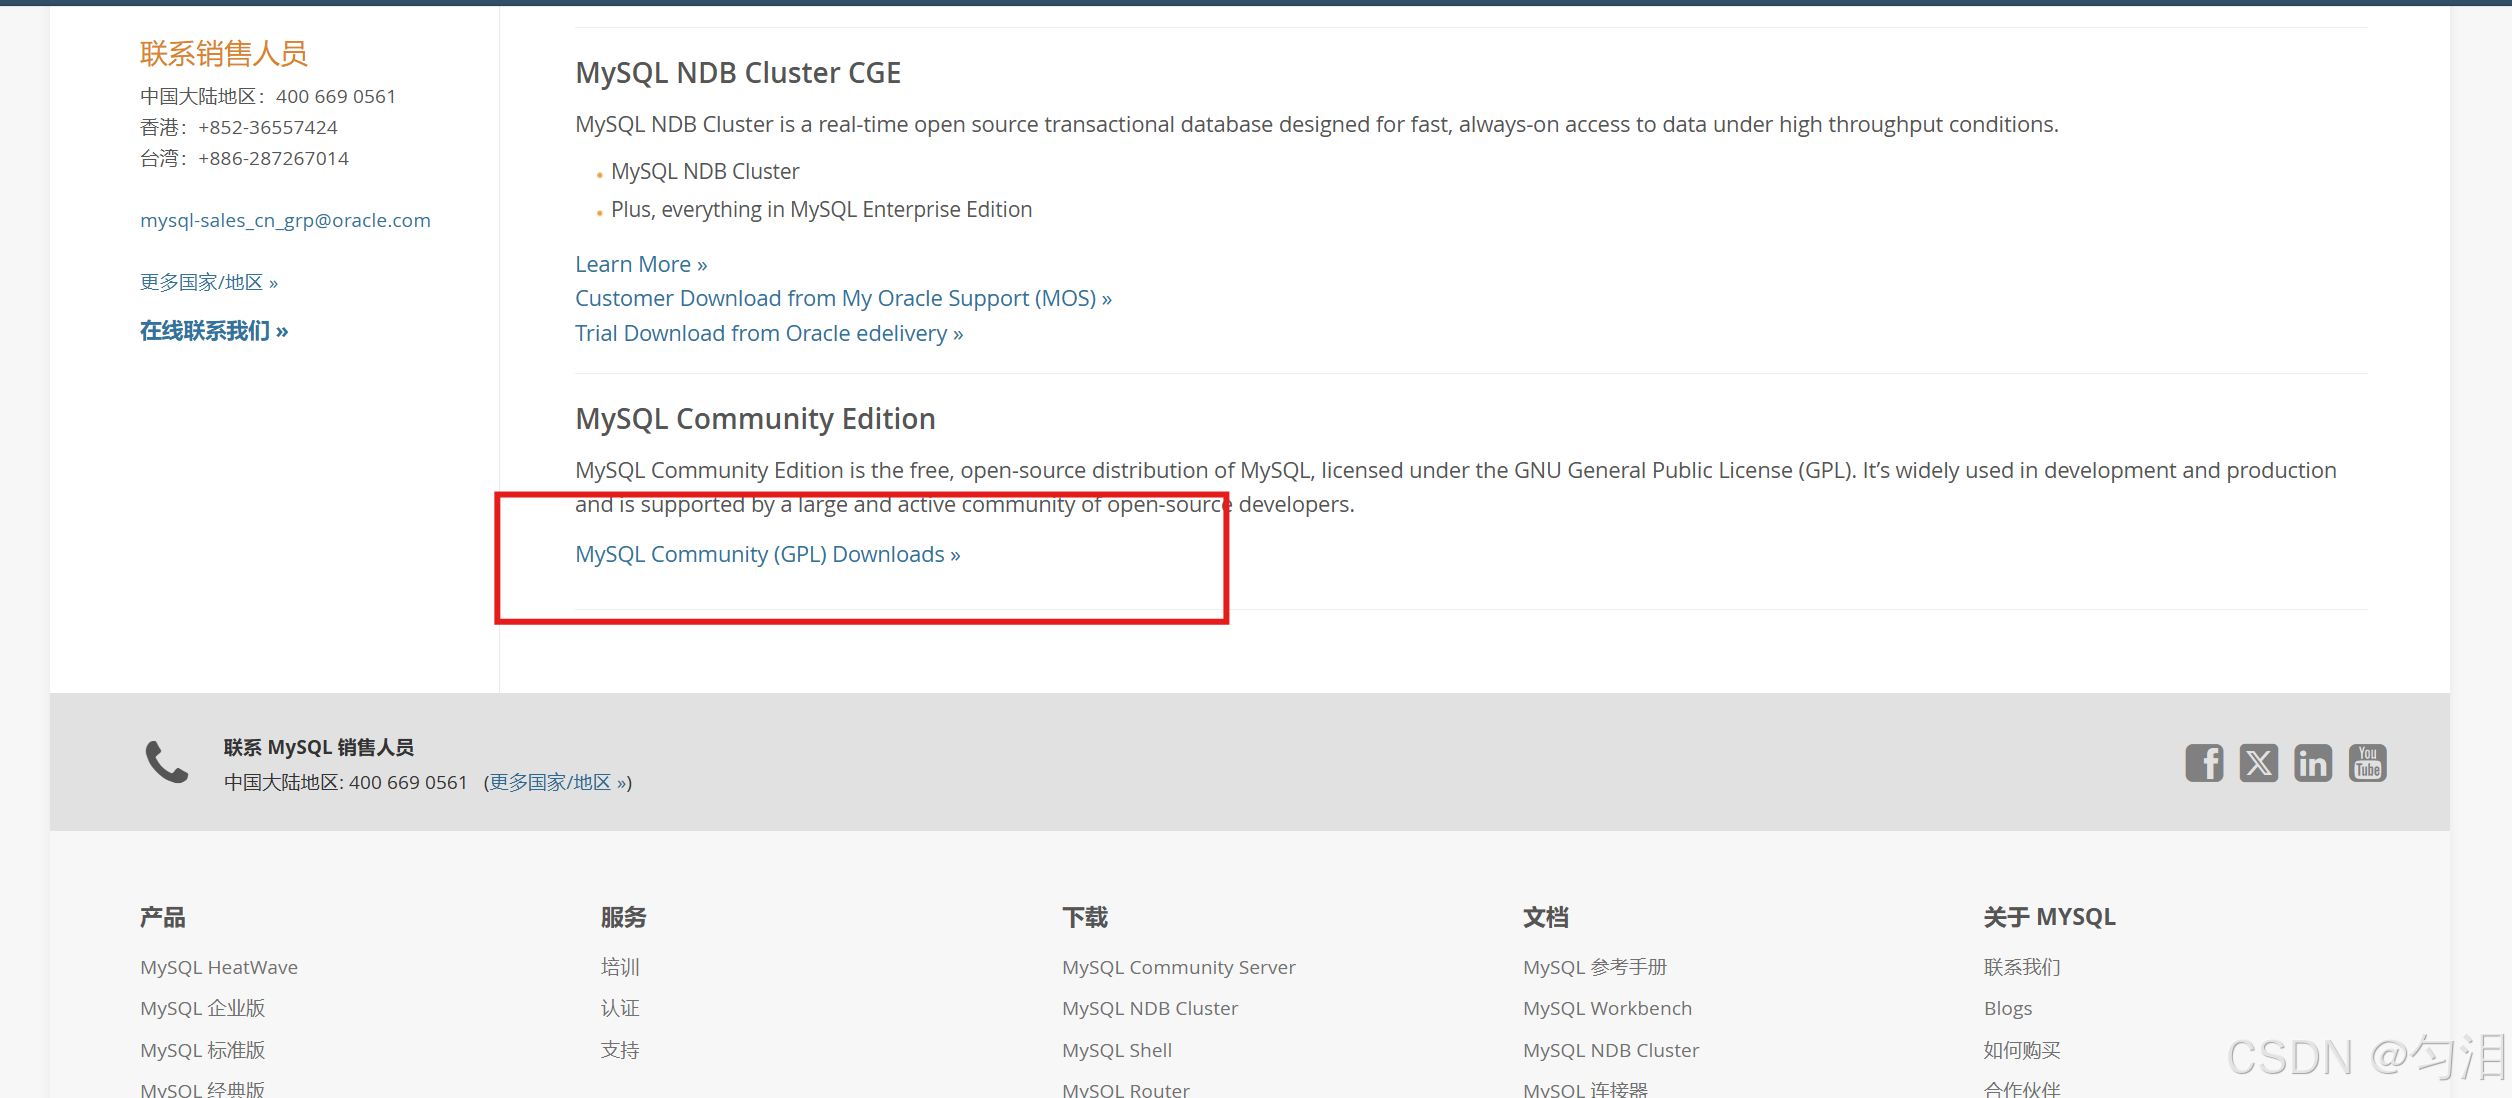Click 在线联系我们 link
2512x1098 pixels.
(213, 331)
